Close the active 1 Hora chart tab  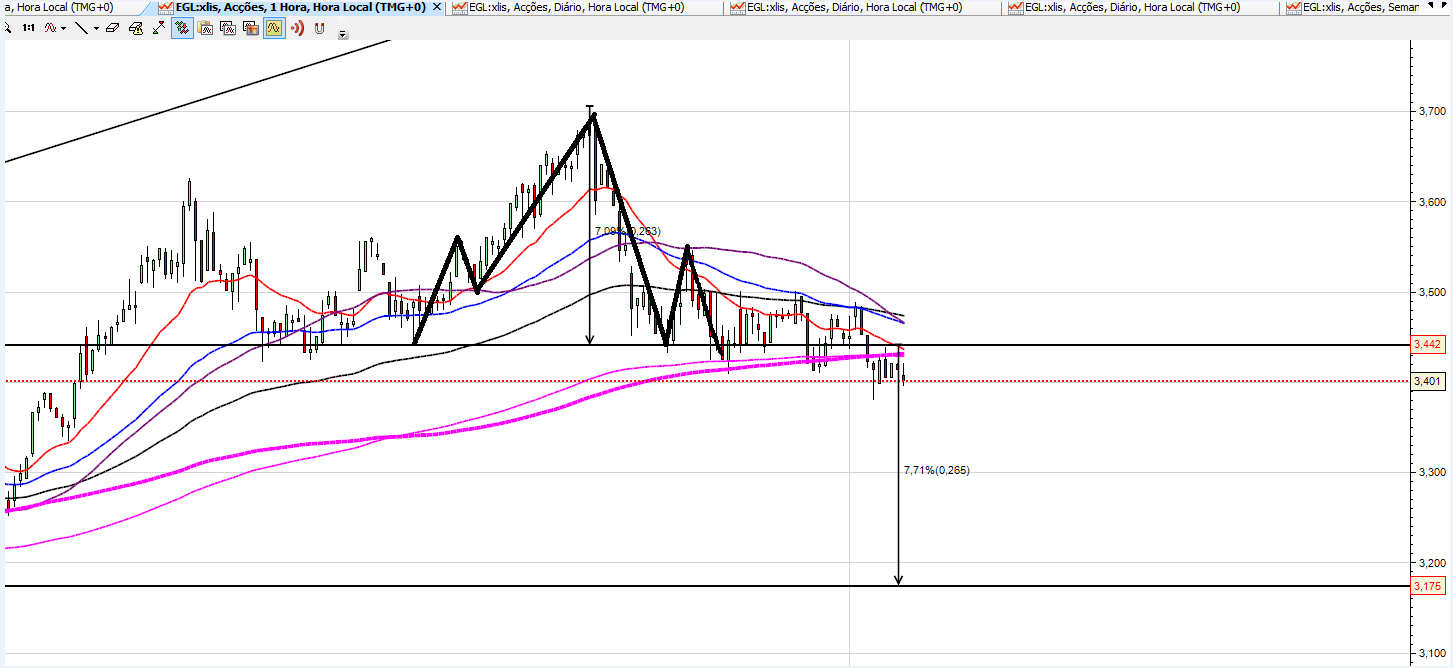click(x=436, y=7)
